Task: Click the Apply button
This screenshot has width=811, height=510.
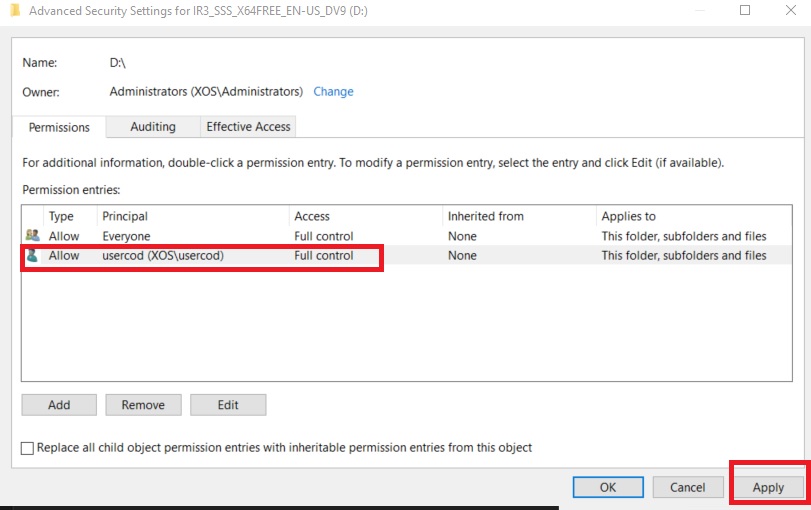Action: click(768, 487)
